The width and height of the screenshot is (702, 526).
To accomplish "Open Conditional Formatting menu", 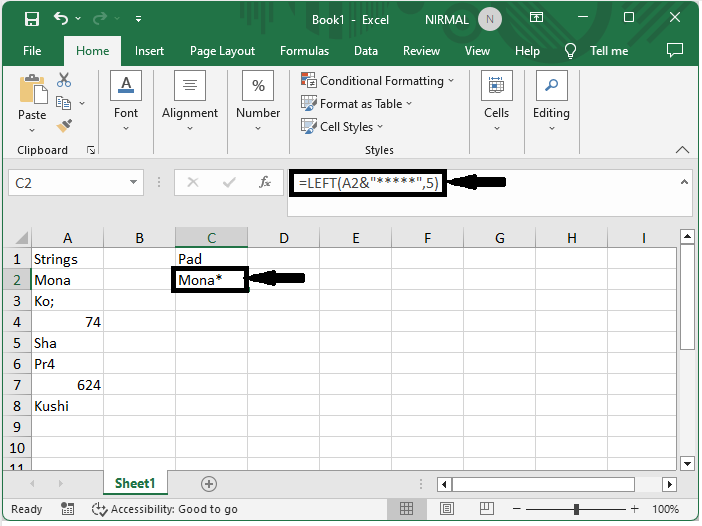I will (377, 81).
